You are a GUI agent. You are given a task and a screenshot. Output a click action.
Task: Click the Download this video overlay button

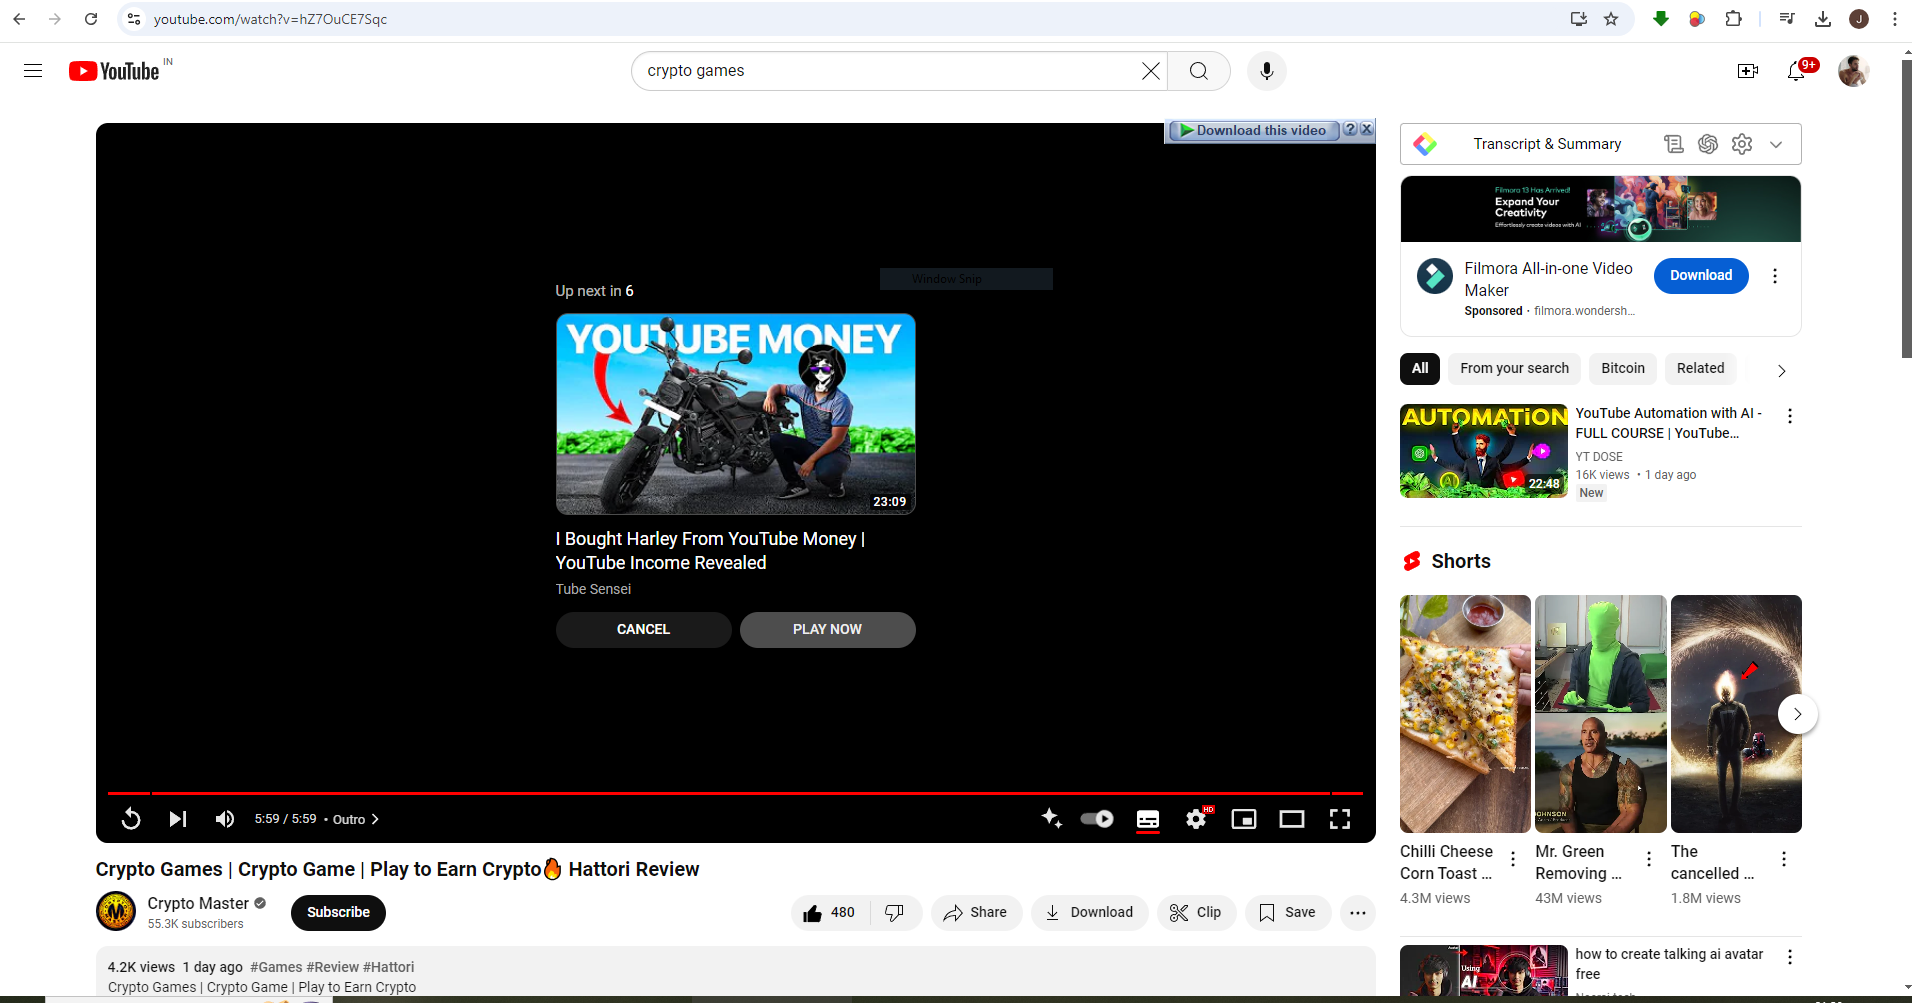1254,130
